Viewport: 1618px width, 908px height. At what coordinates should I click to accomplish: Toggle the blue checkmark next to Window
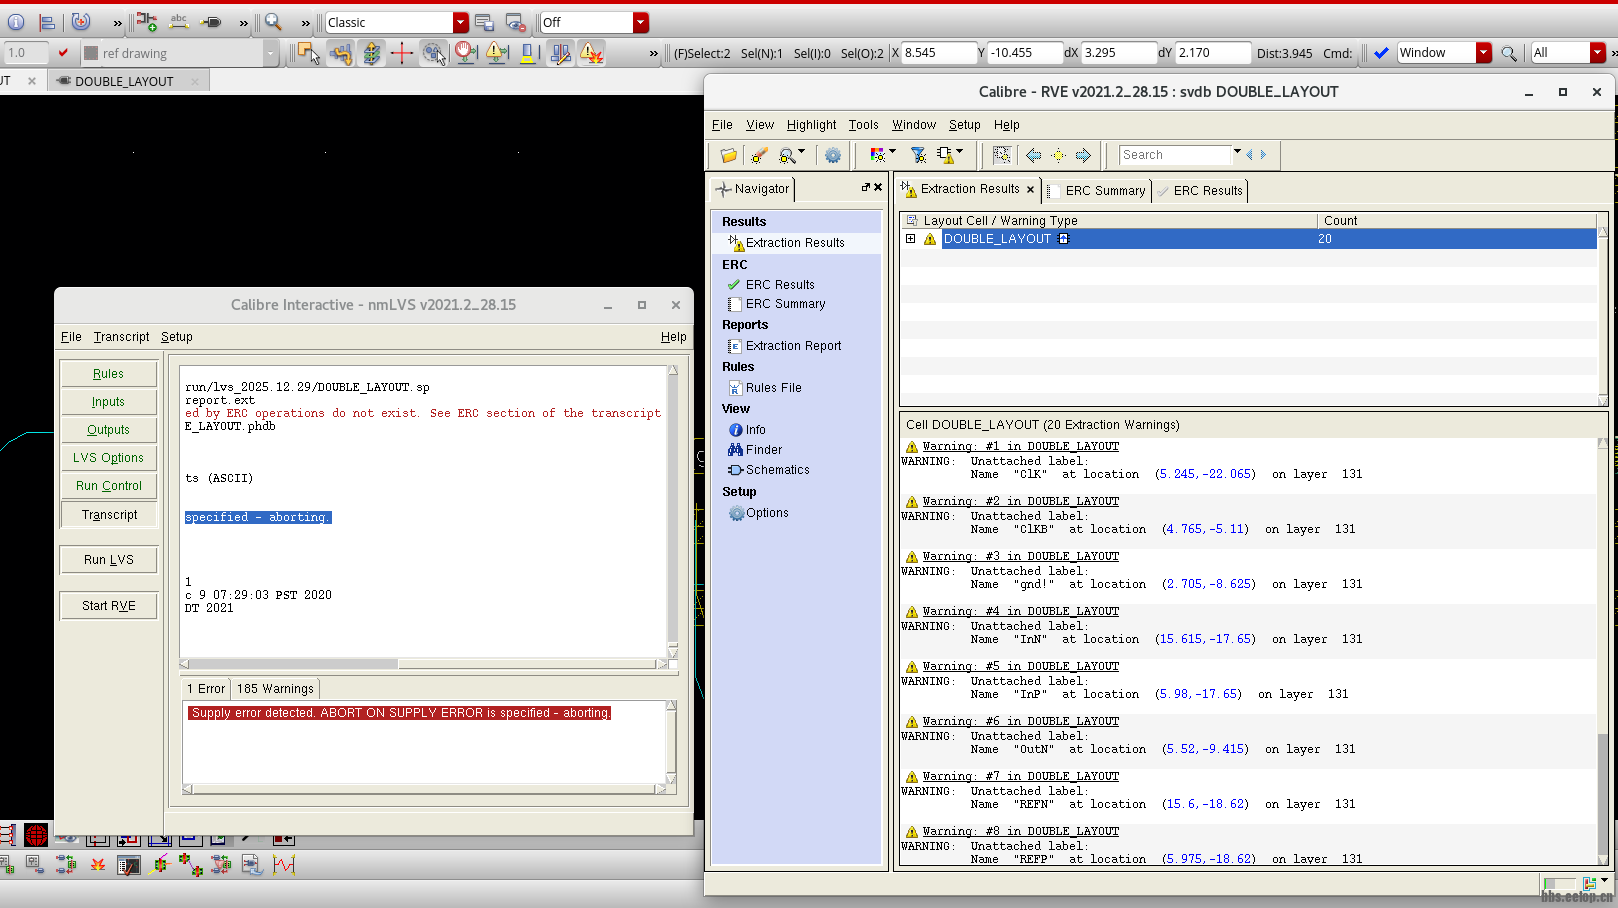point(1380,53)
